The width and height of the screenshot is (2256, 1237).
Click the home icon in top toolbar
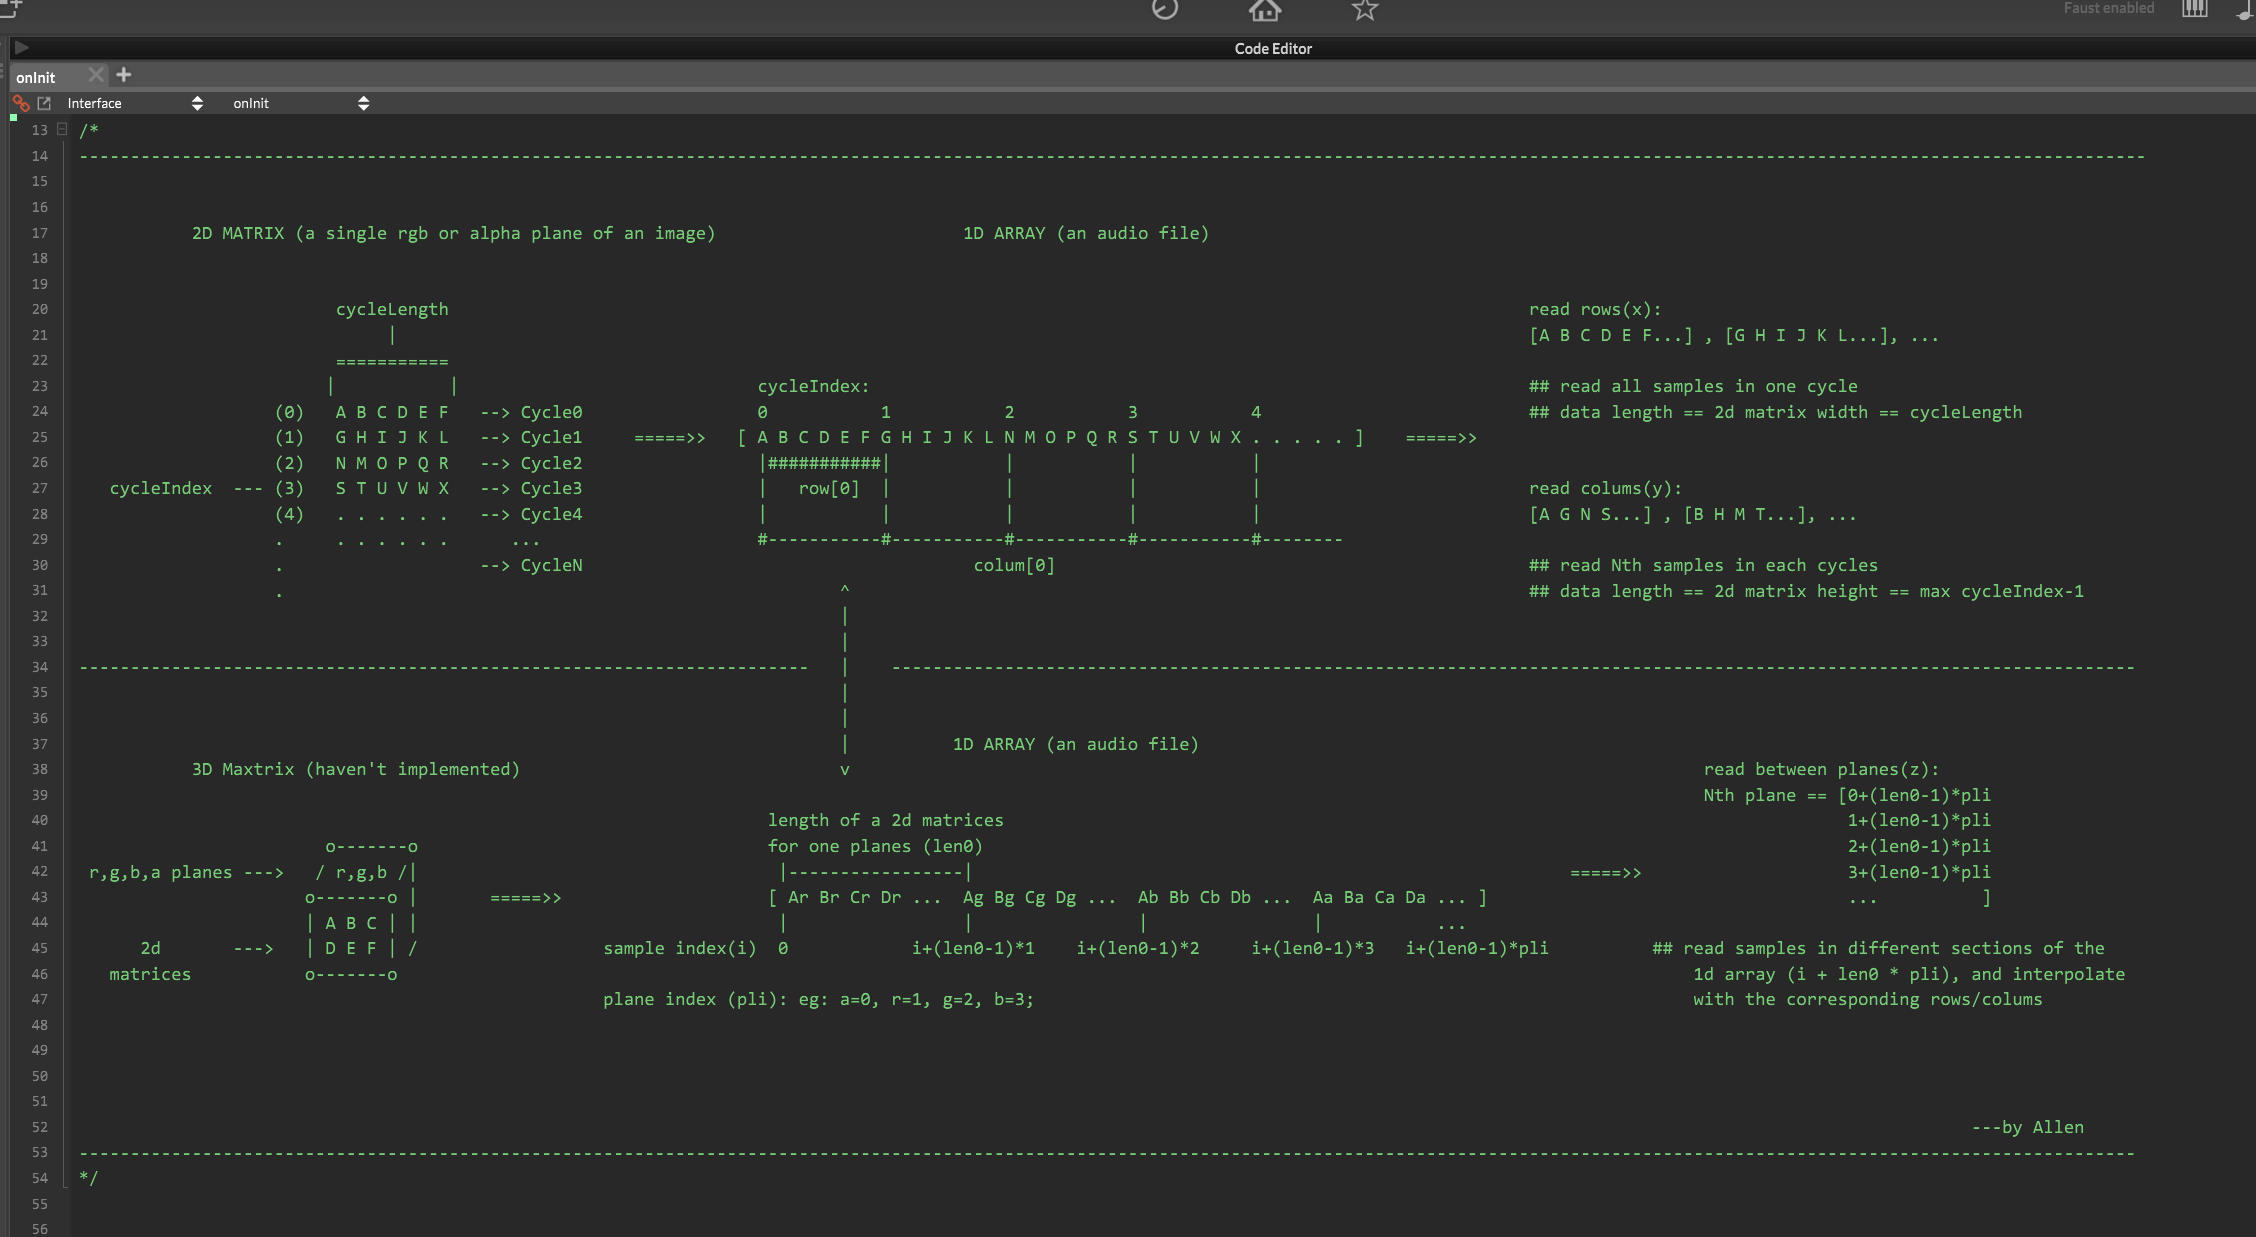pyautogui.click(x=1264, y=10)
